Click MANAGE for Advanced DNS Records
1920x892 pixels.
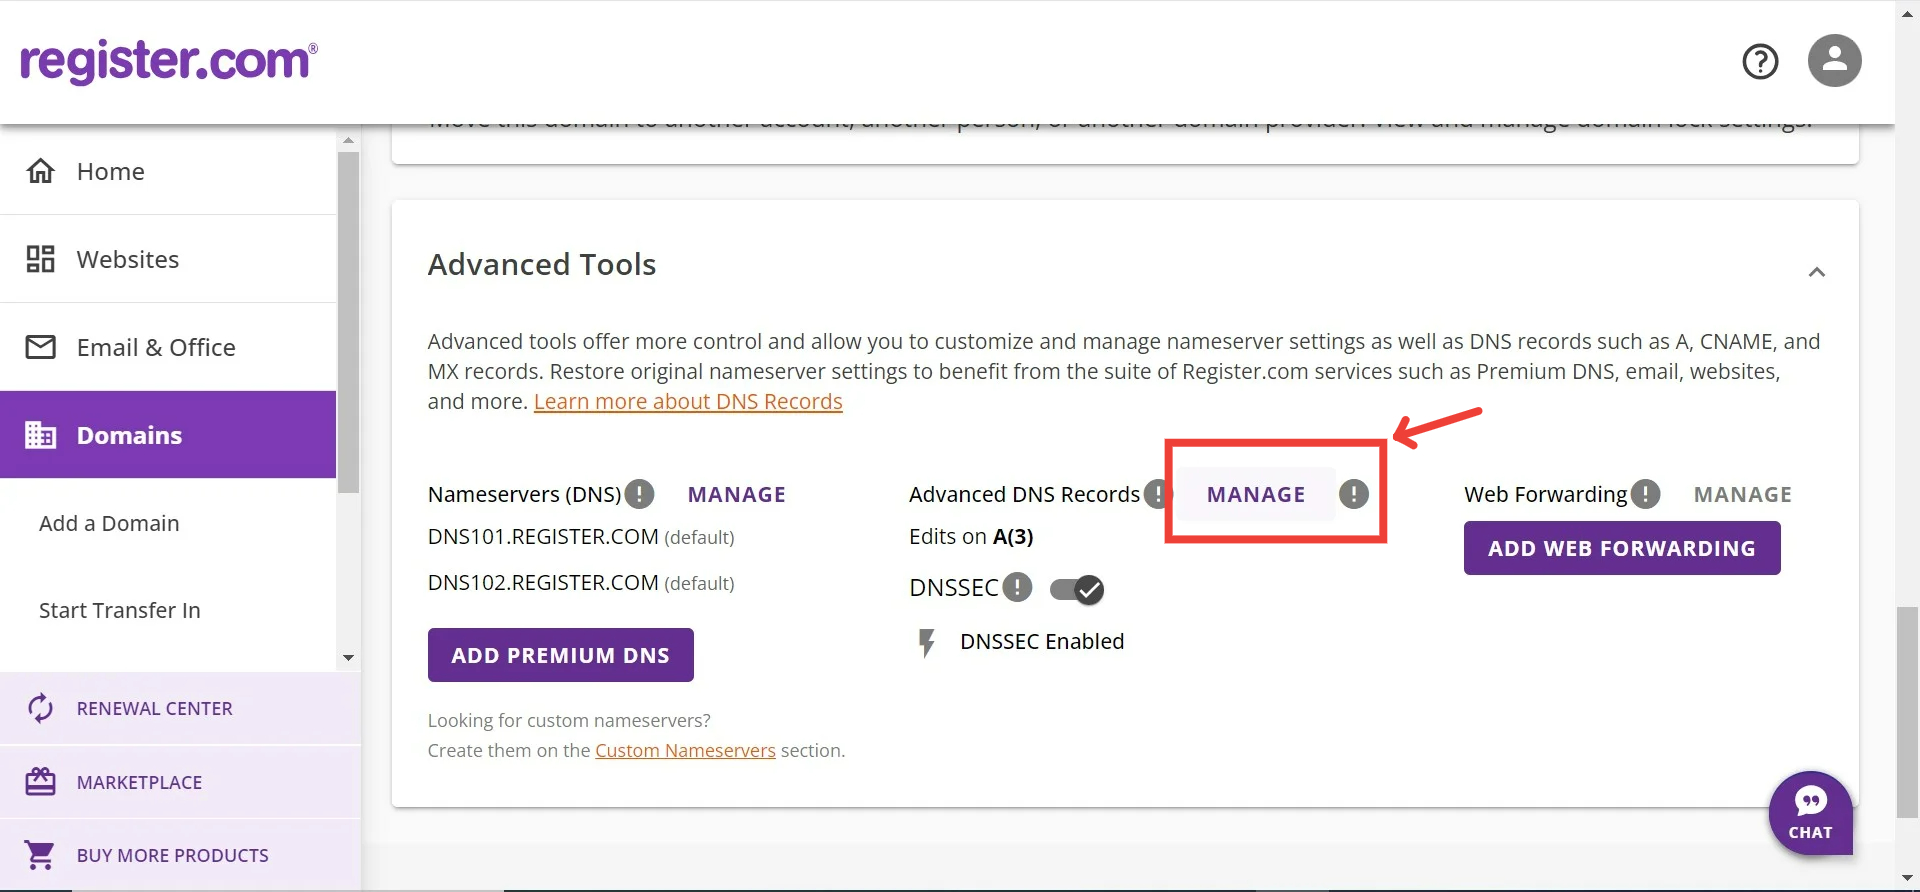[x=1256, y=494]
